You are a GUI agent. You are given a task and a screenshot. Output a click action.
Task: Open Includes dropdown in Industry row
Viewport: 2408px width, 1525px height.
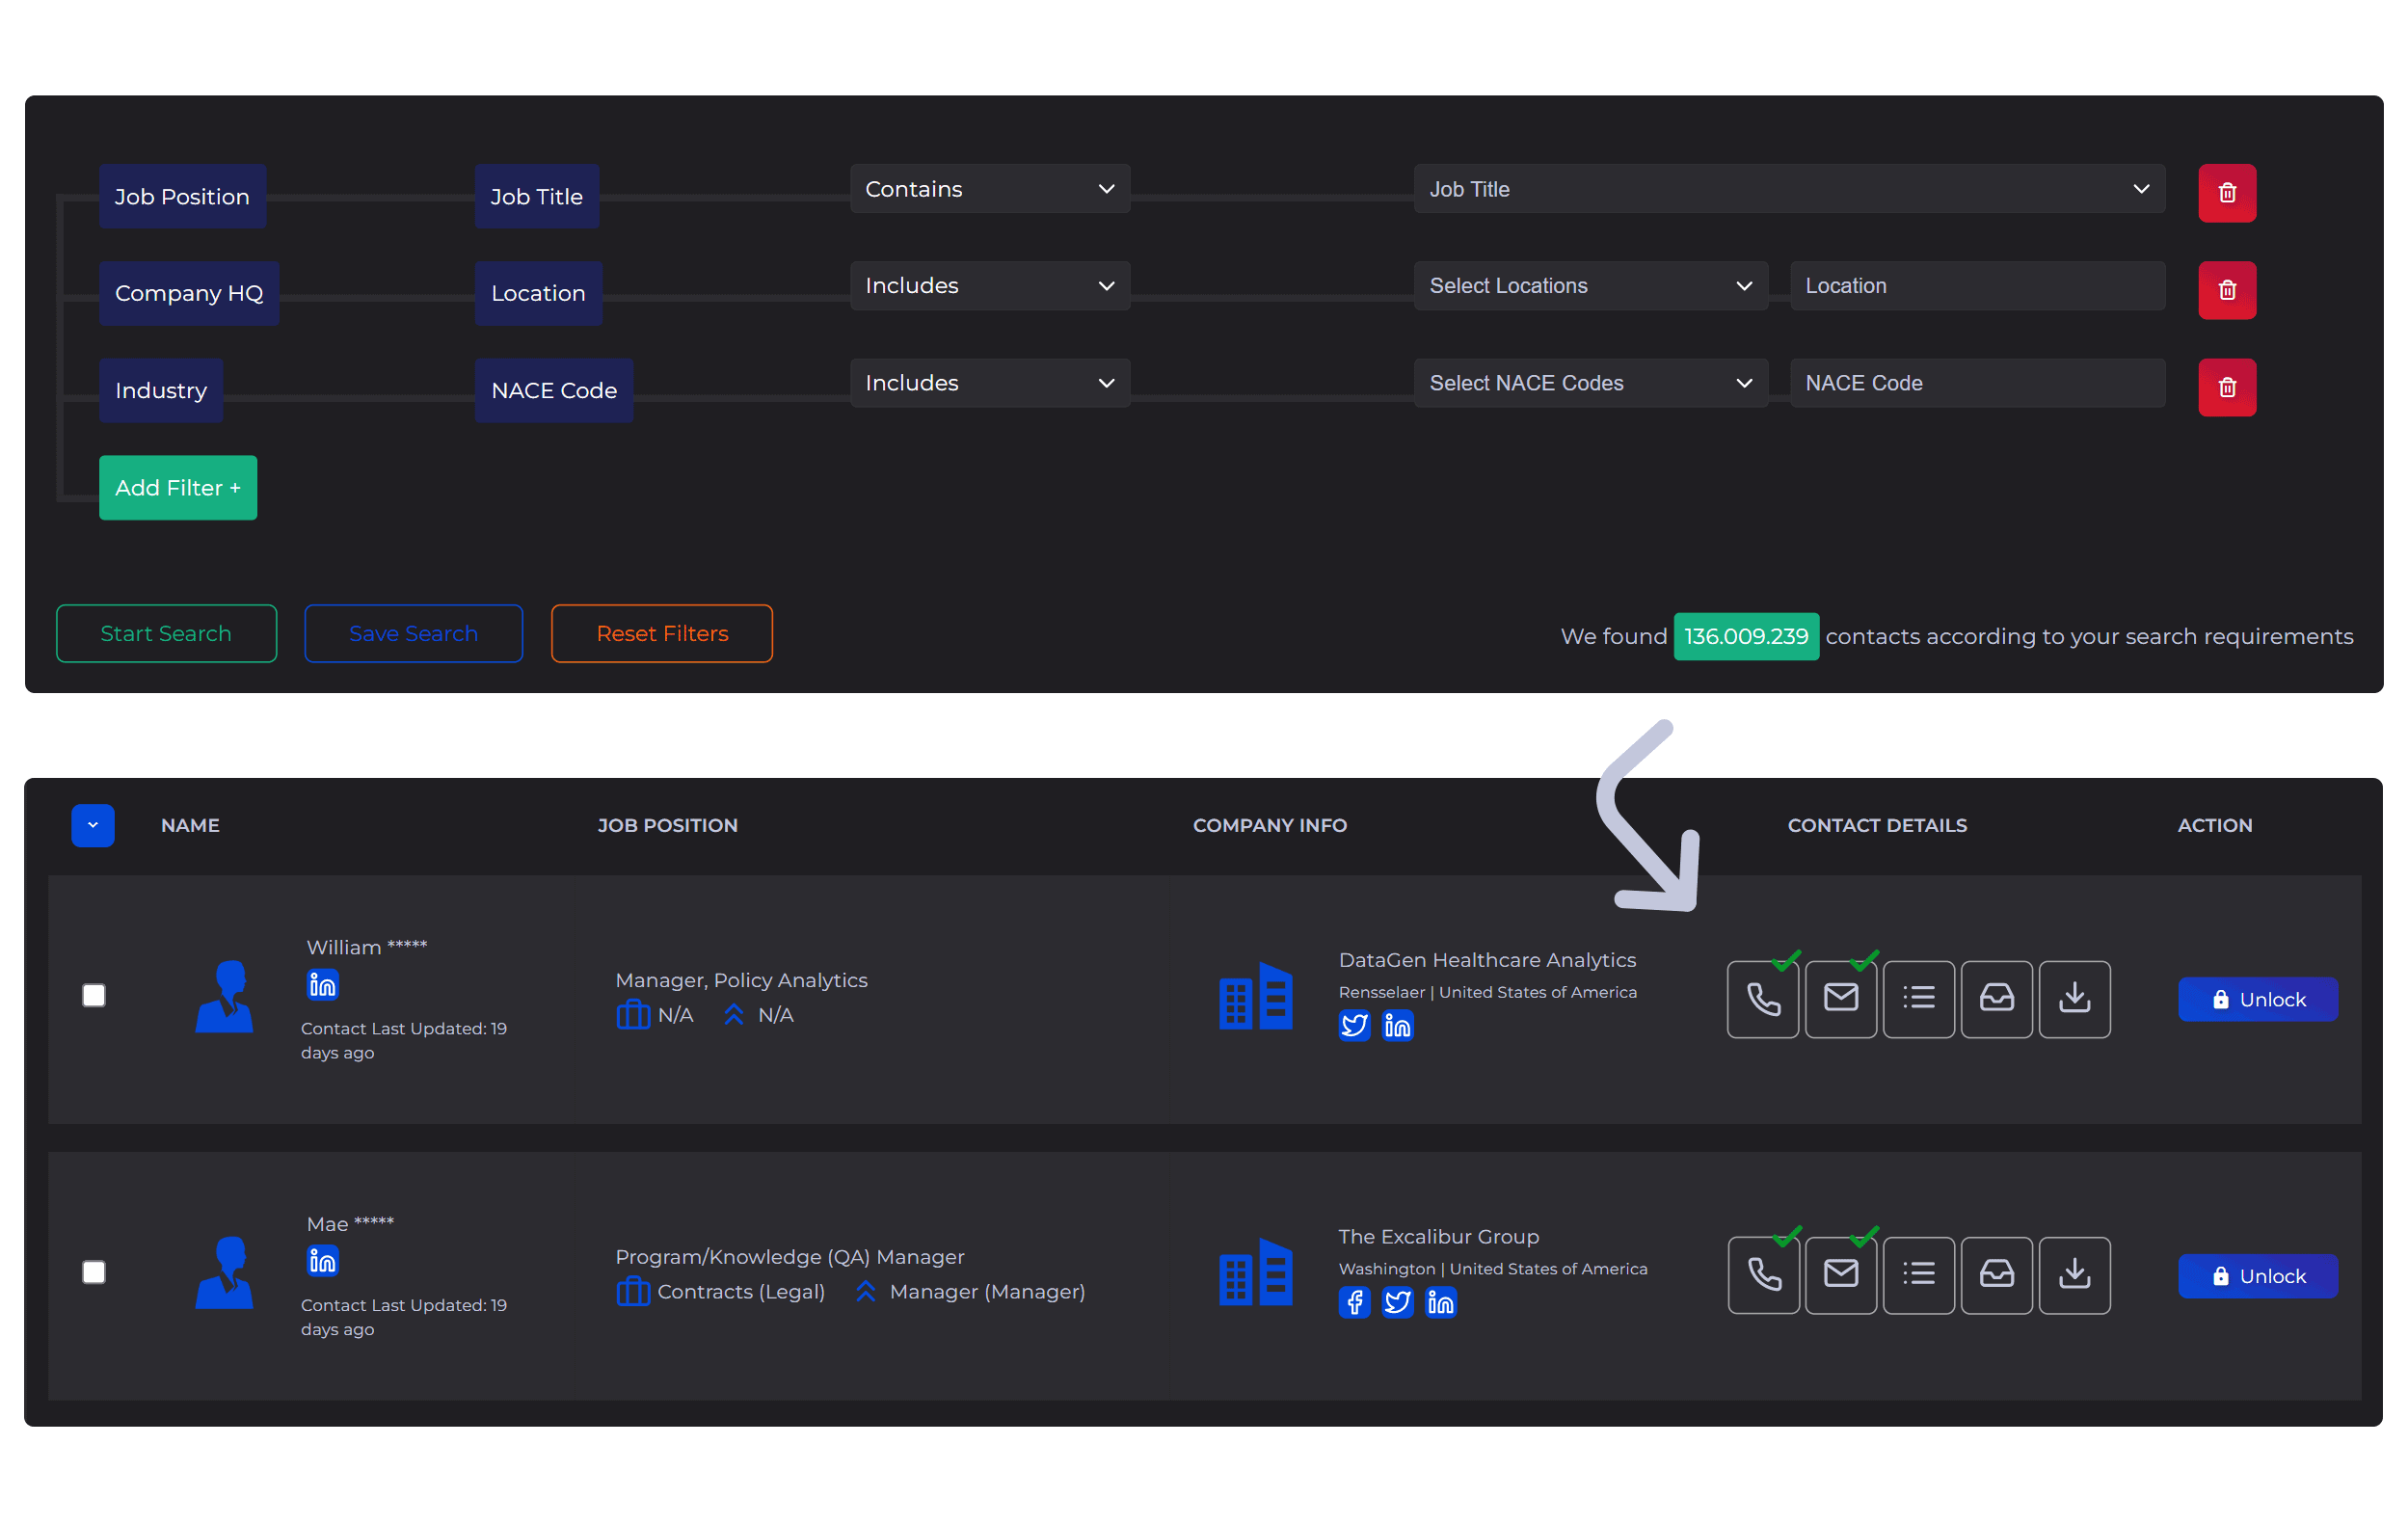[x=989, y=383]
